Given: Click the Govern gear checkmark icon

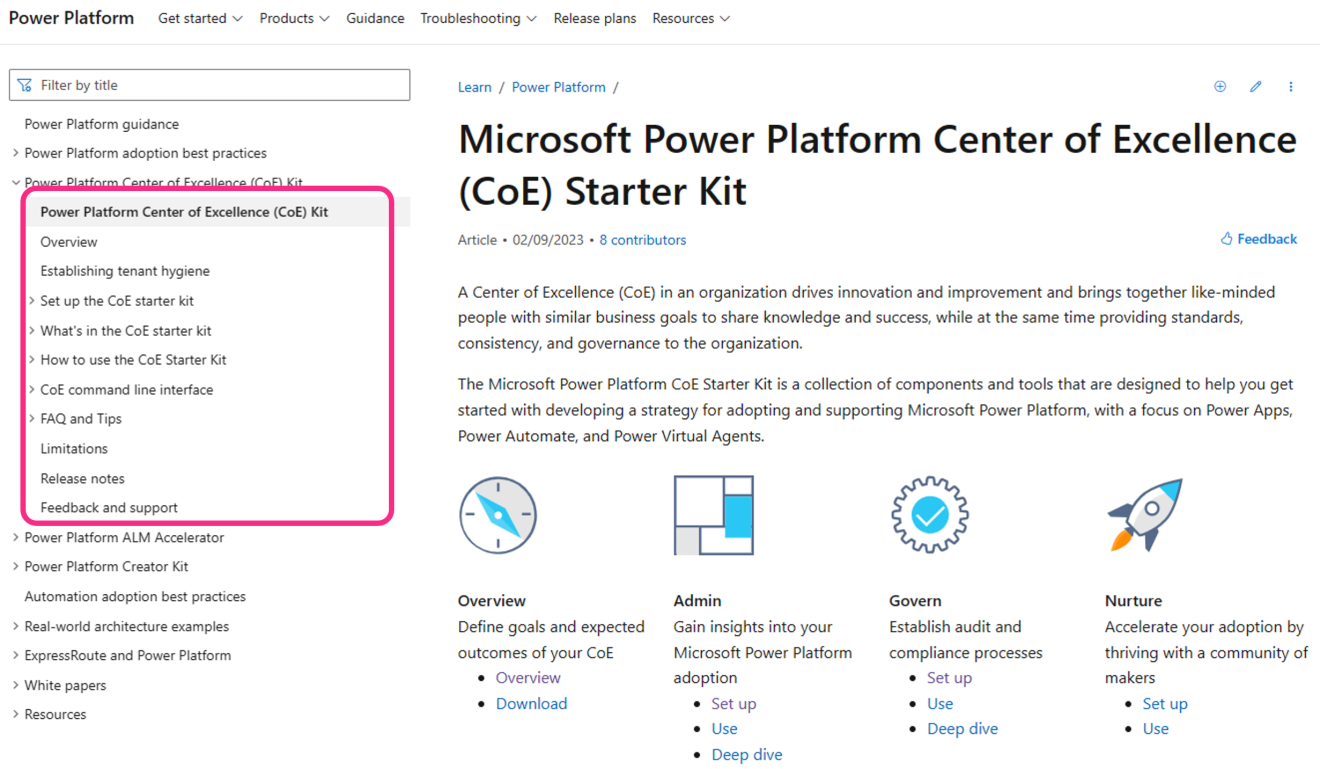Looking at the screenshot, I should (929, 515).
